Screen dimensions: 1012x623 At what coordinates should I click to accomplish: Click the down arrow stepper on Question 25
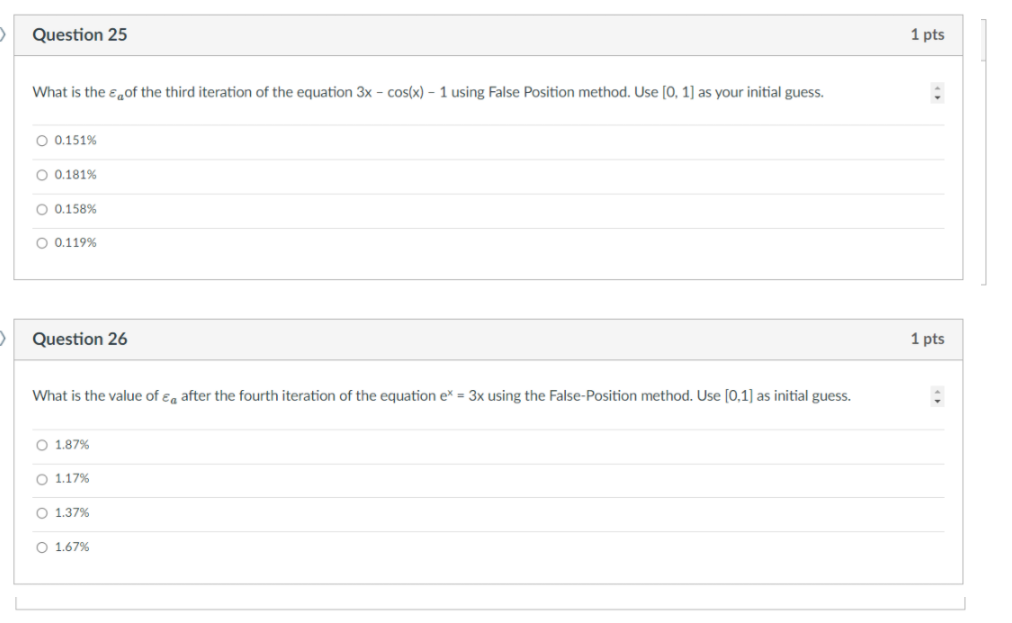936,97
